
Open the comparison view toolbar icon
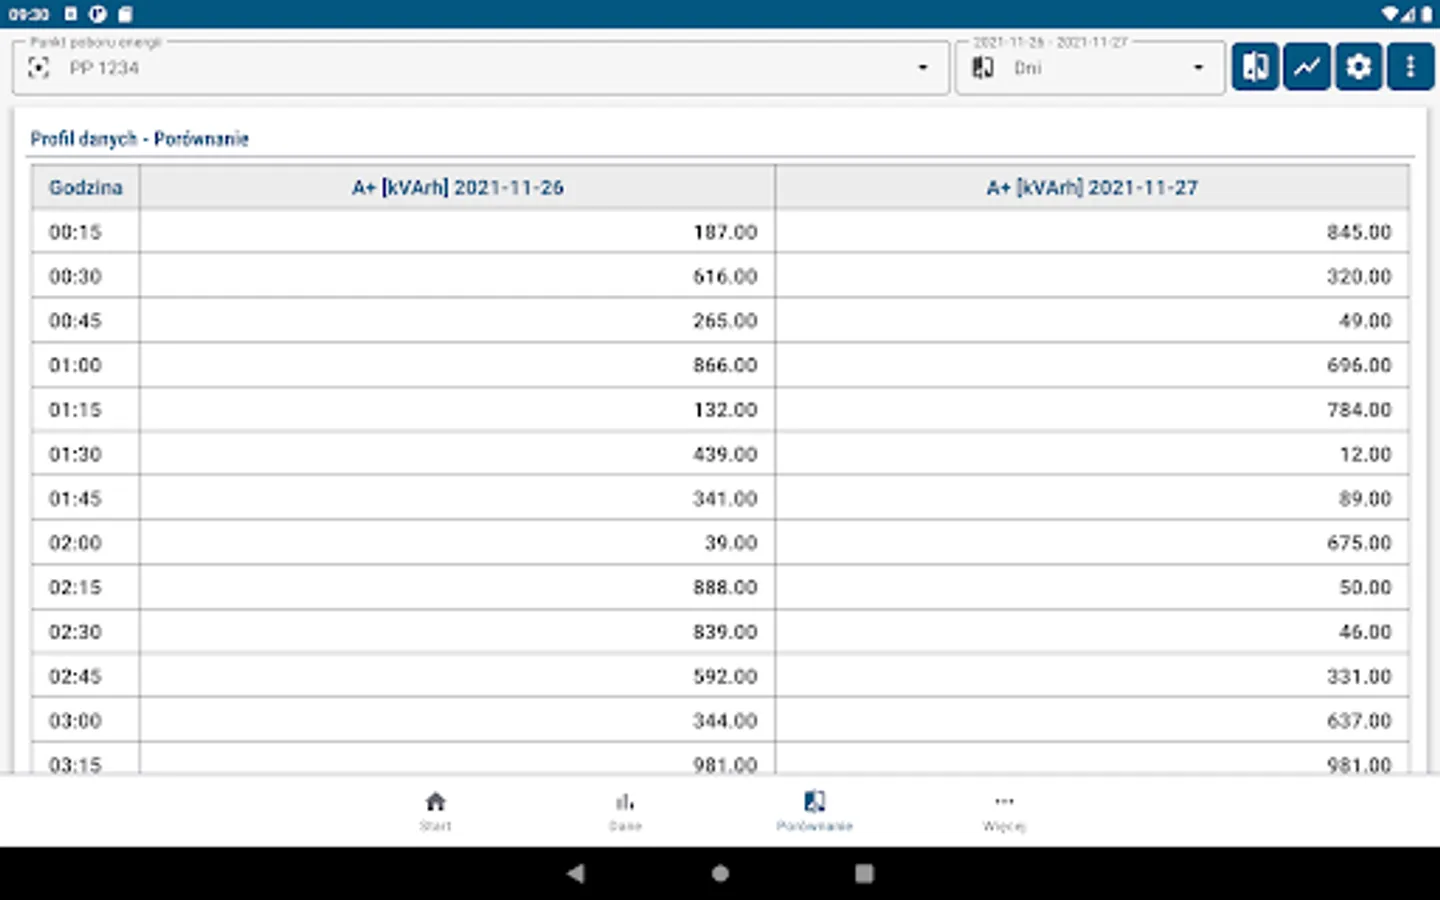point(1255,67)
